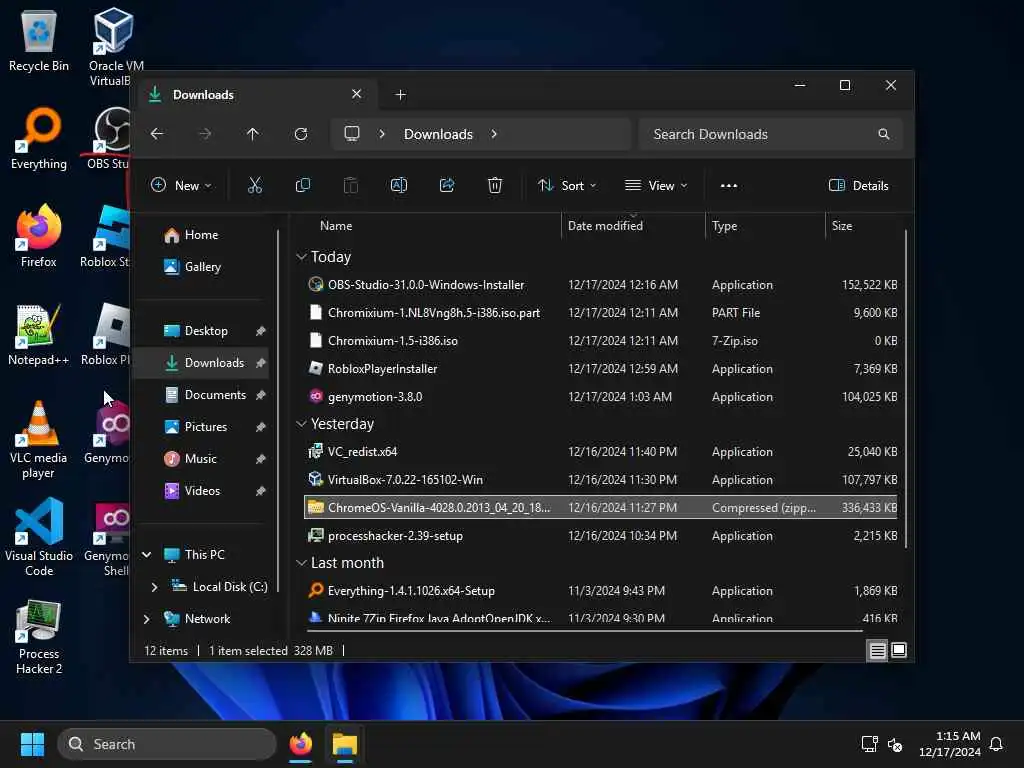Screen dimensions: 1024x768
Task: Go up one folder level
Action: pos(253,134)
